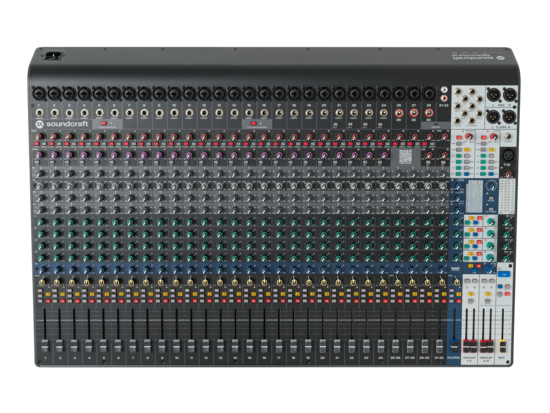Click the blue FX RTN fader
The height and width of the screenshot is (413, 550).
[x=454, y=346]
